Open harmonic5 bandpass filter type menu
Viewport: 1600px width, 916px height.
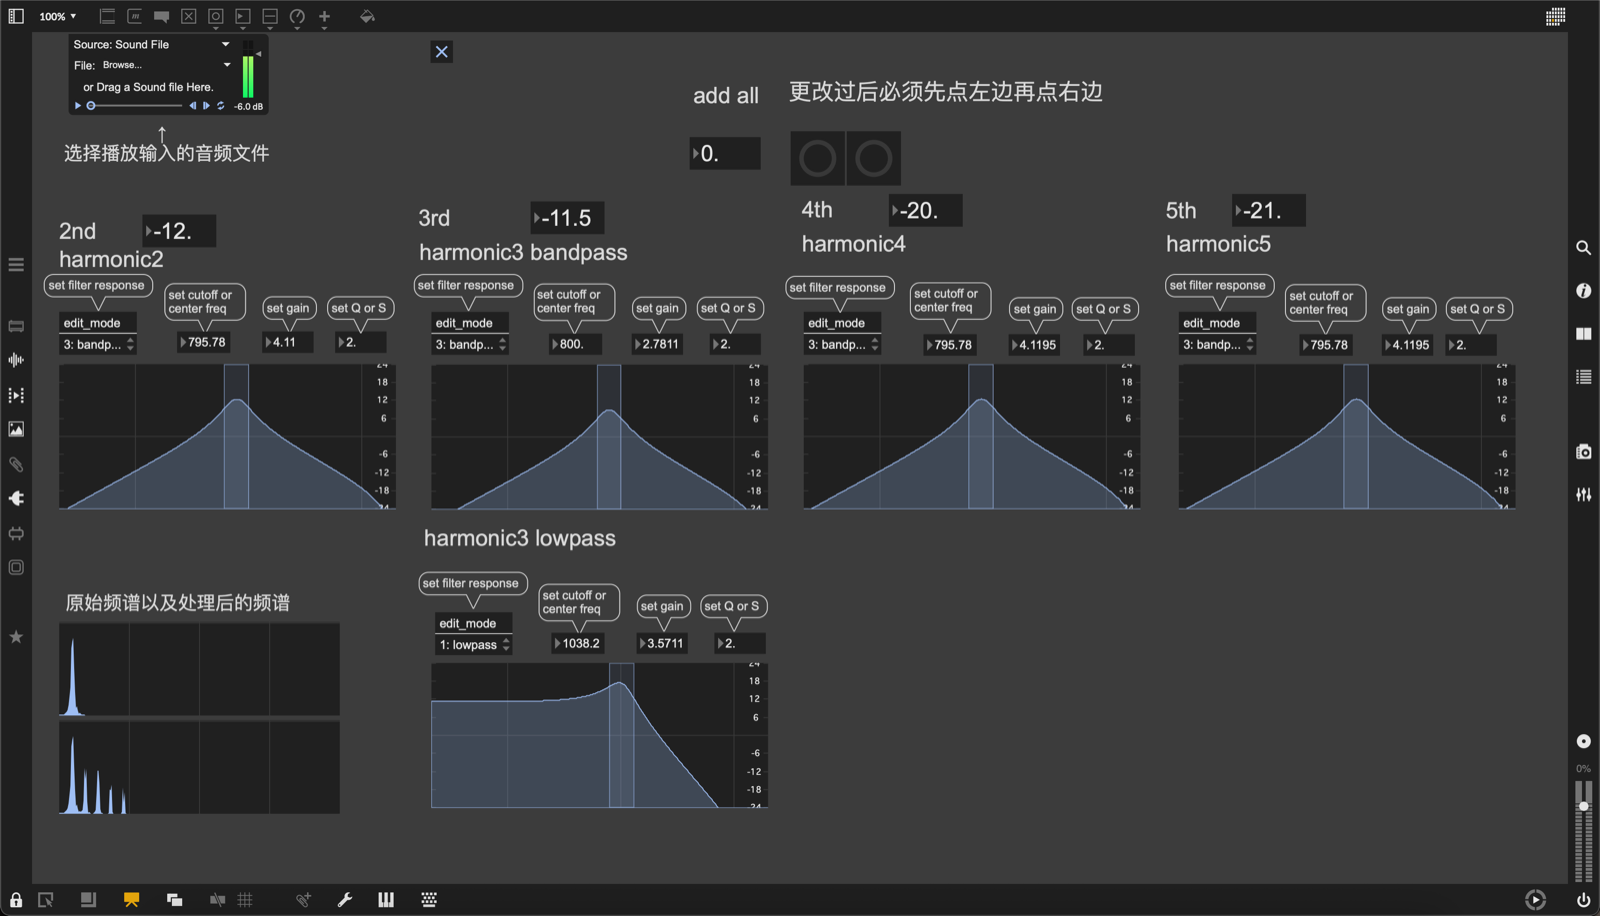[1217, 344]
